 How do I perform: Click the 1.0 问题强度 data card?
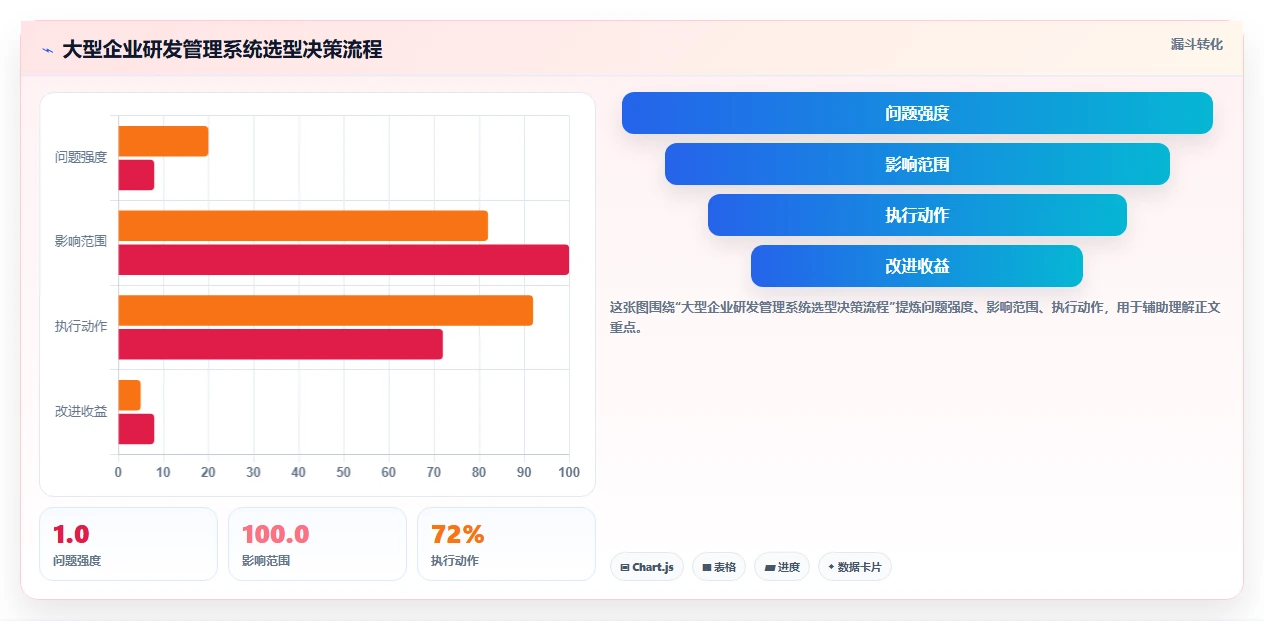click(x=128, y=544)
